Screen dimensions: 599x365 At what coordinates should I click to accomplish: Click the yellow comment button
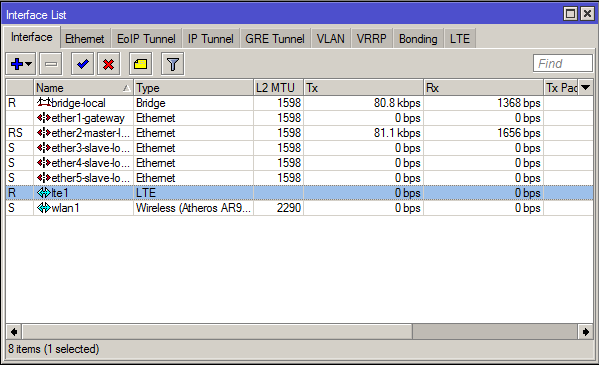[140, 64]
